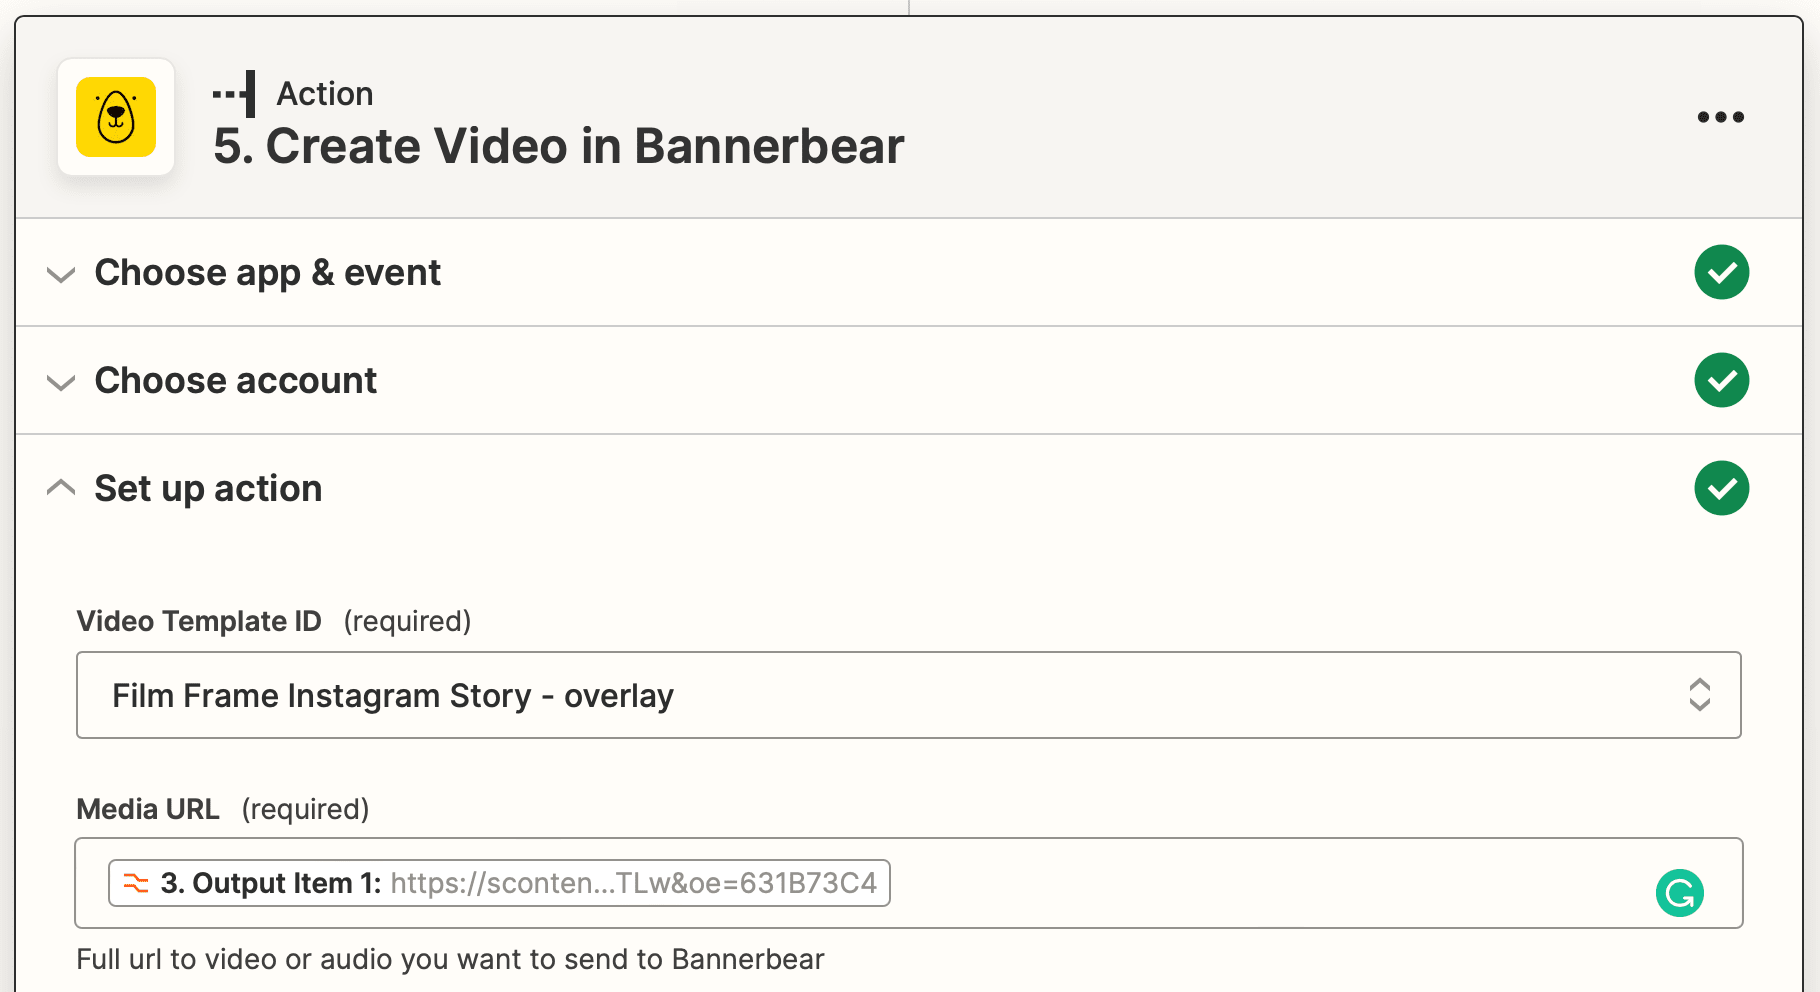This screenshot has width=1820, height=992.
Task: Click the Film Frame Instagram Story overlay text
Action: click(x=392, y=695)
